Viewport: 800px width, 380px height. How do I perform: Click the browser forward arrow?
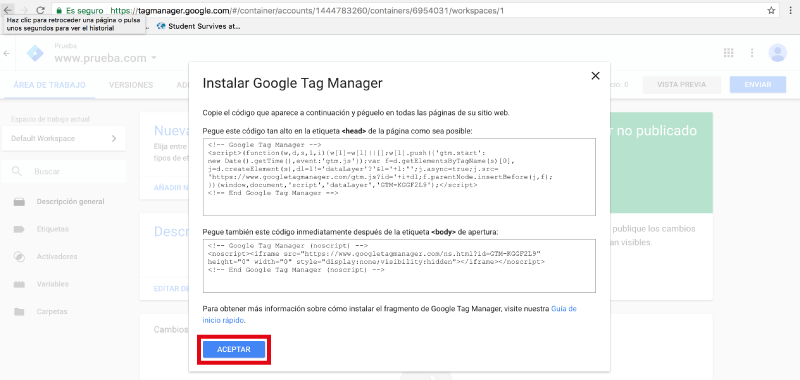pos(24,10)
